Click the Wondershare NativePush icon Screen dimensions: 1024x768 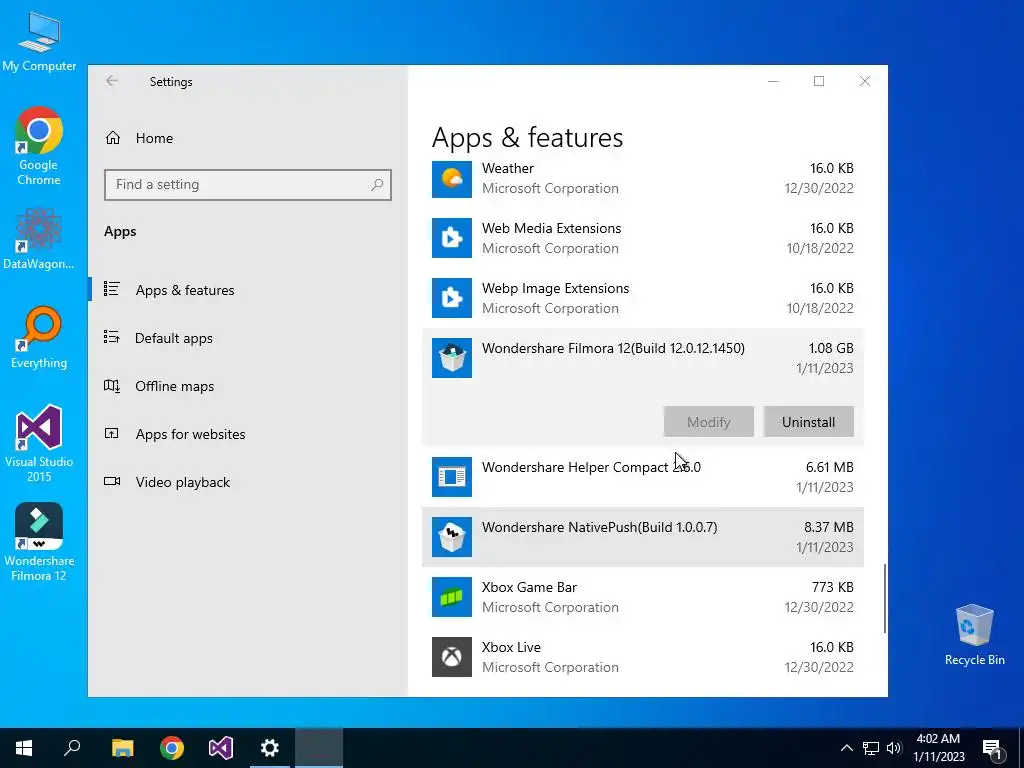pyautogui.click(x=451, y=537)
